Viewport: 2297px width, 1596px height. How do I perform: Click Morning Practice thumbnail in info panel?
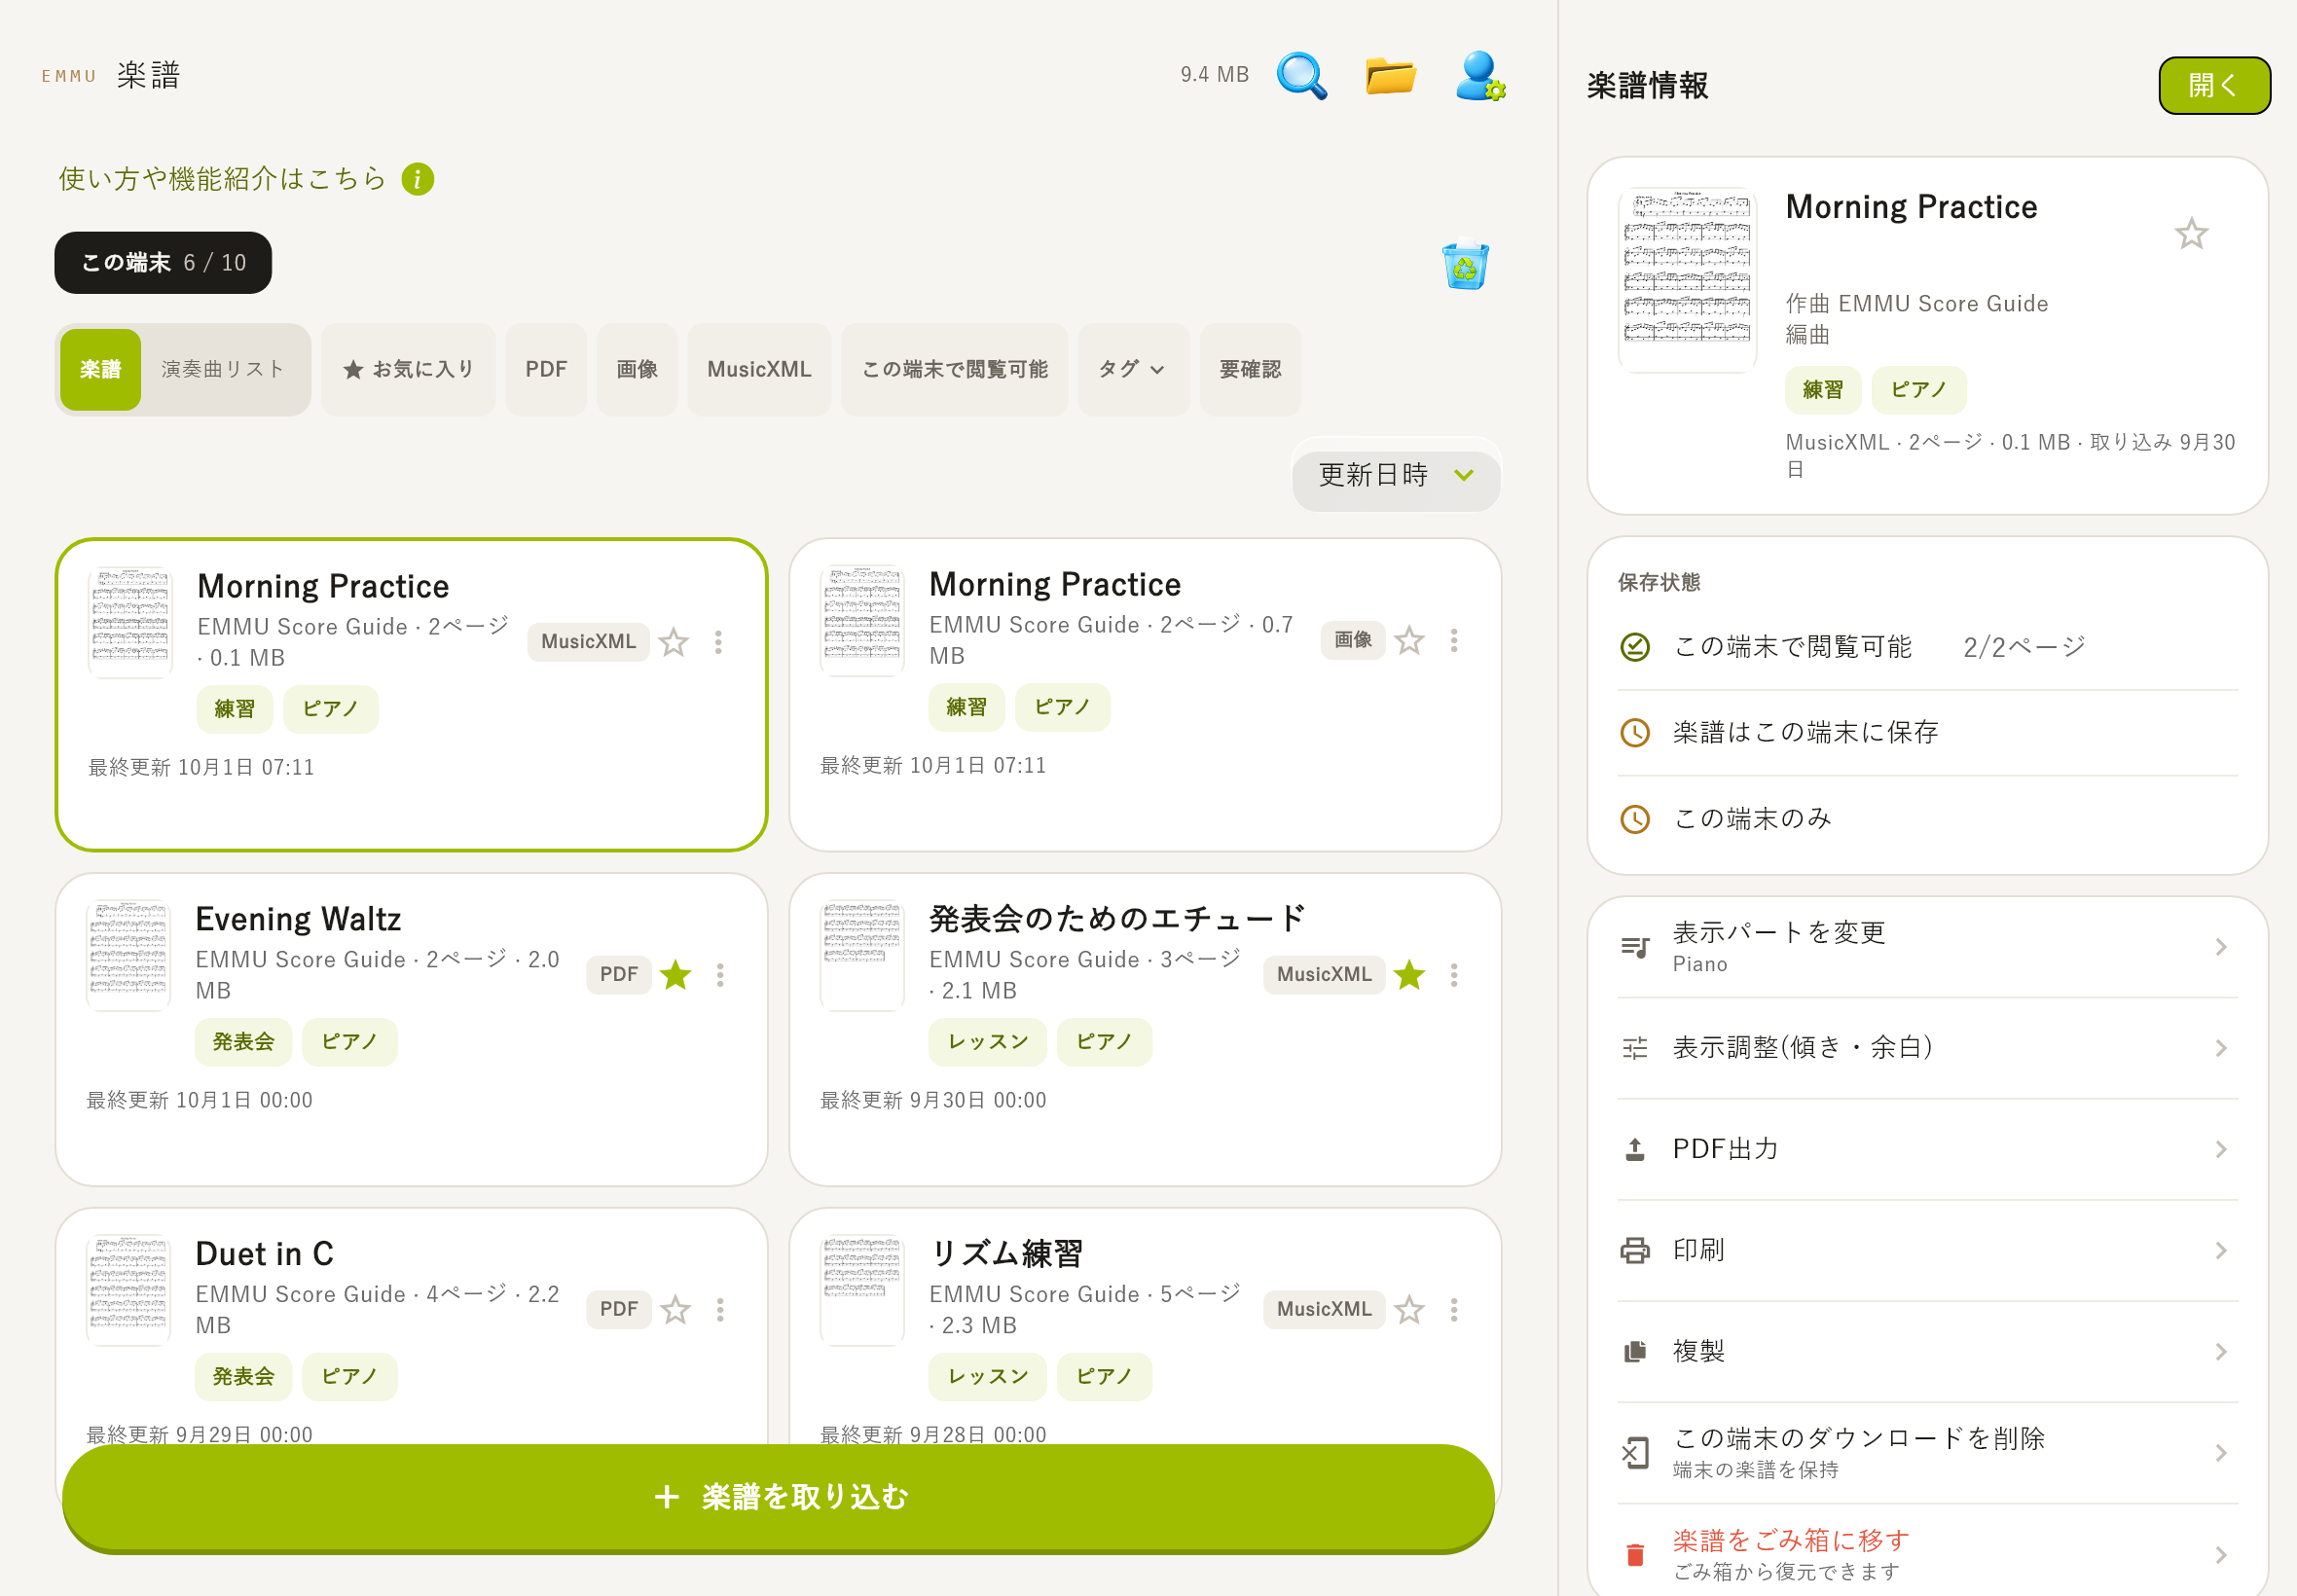pos(1687,280)
